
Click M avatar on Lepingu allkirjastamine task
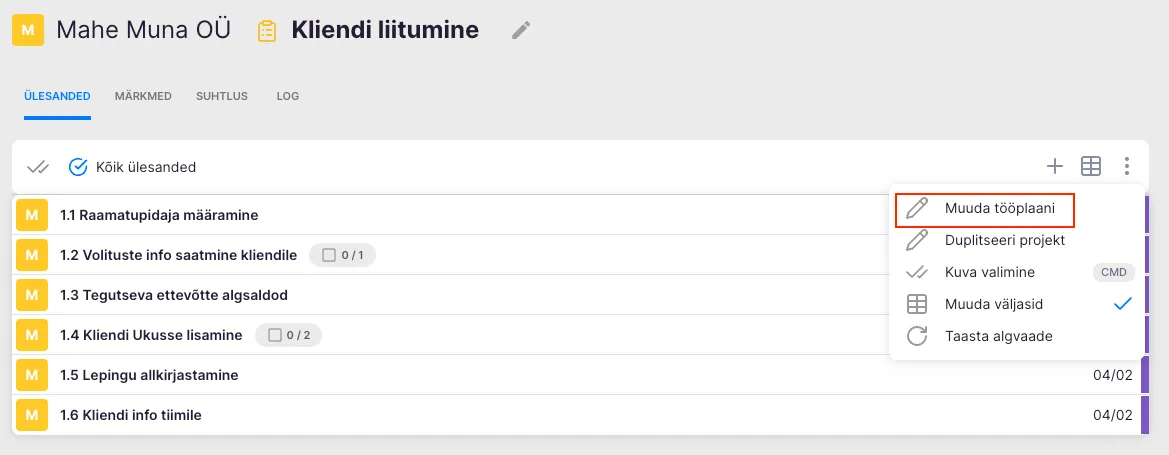click(x=32, y=375)
